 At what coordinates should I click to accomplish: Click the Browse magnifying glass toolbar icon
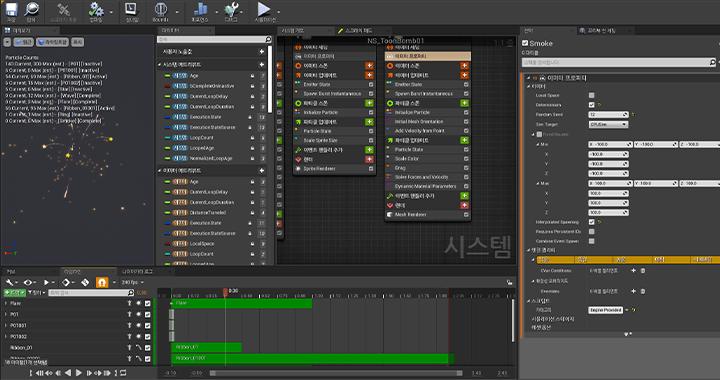click(31, 10)
